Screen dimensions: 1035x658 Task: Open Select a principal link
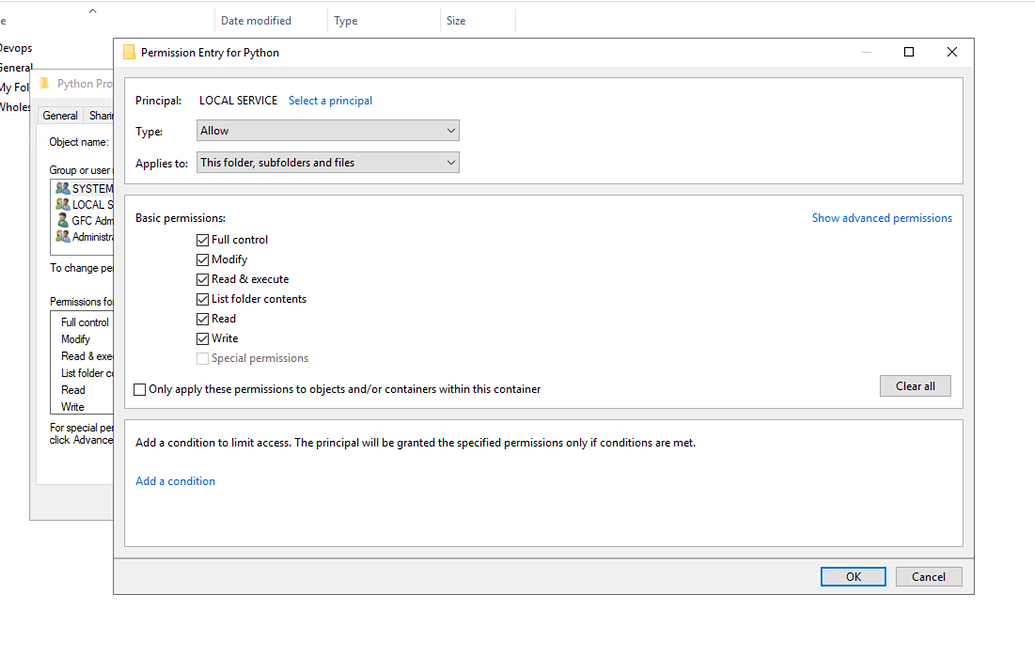(x=330, y=100)
